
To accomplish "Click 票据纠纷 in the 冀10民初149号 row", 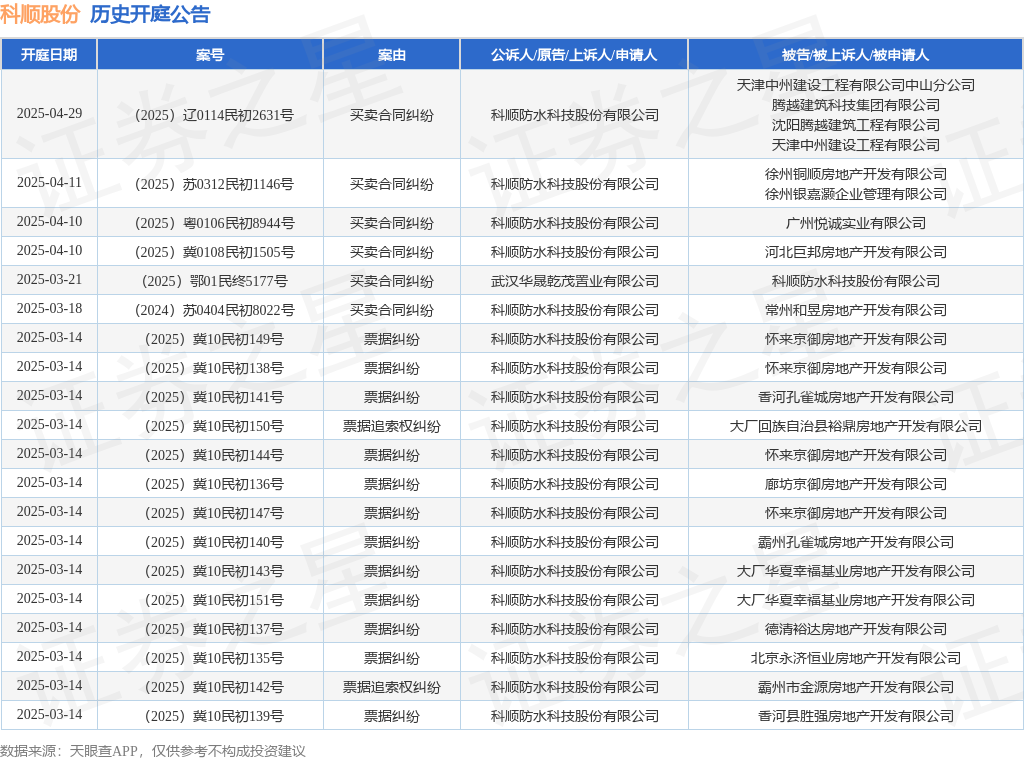I will click(x=392, y=340).
